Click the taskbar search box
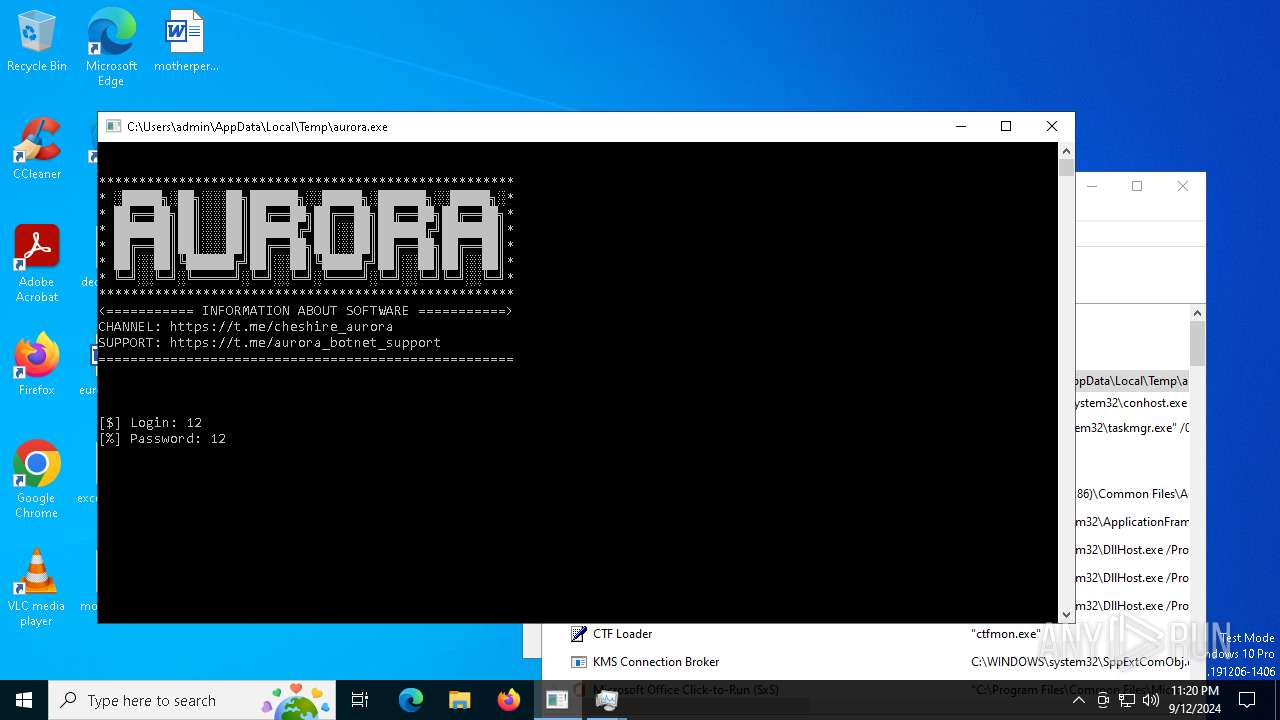The width and height of the screenshot is (1280, 720). click(192, 700)
